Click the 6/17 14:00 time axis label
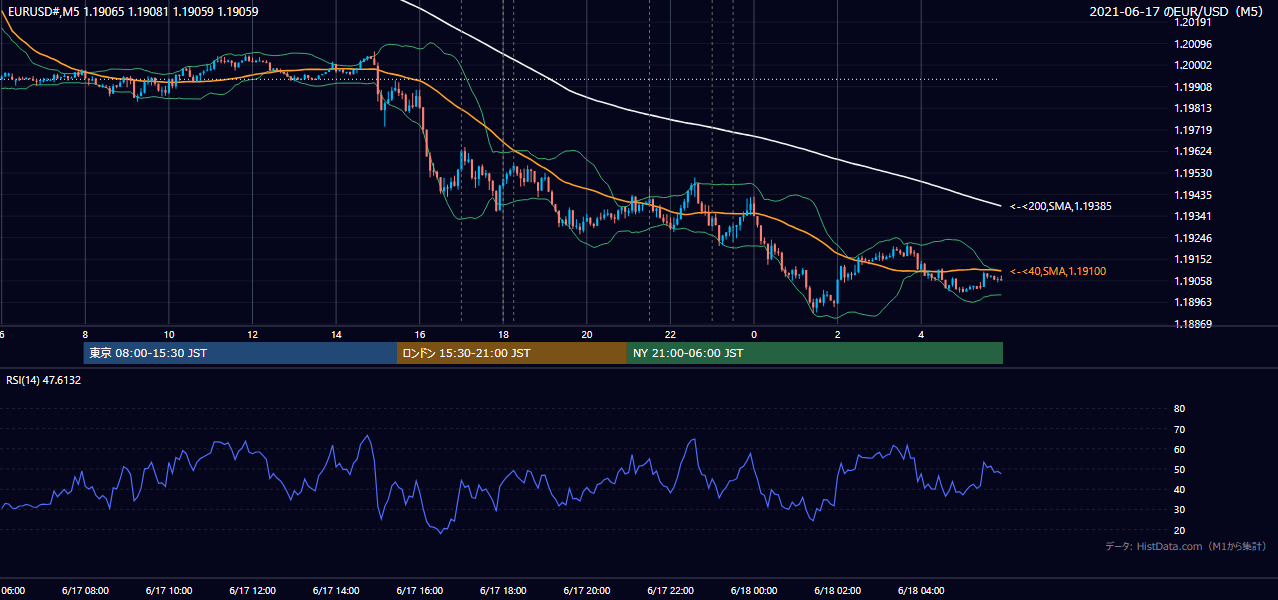 336,590
